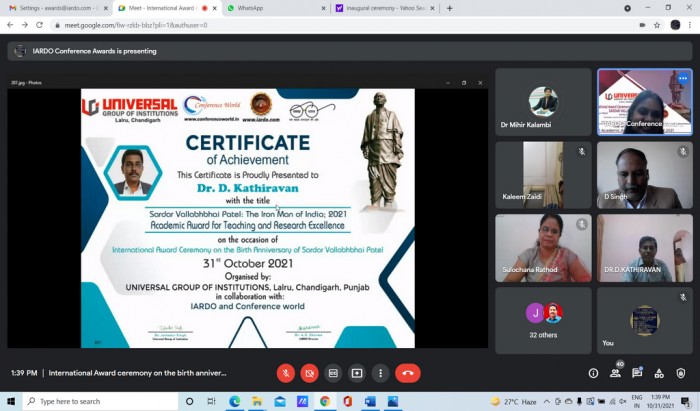700x411 pixels.
Task: Bookmark this page with star icon
Action: click(x=657, y=25)
